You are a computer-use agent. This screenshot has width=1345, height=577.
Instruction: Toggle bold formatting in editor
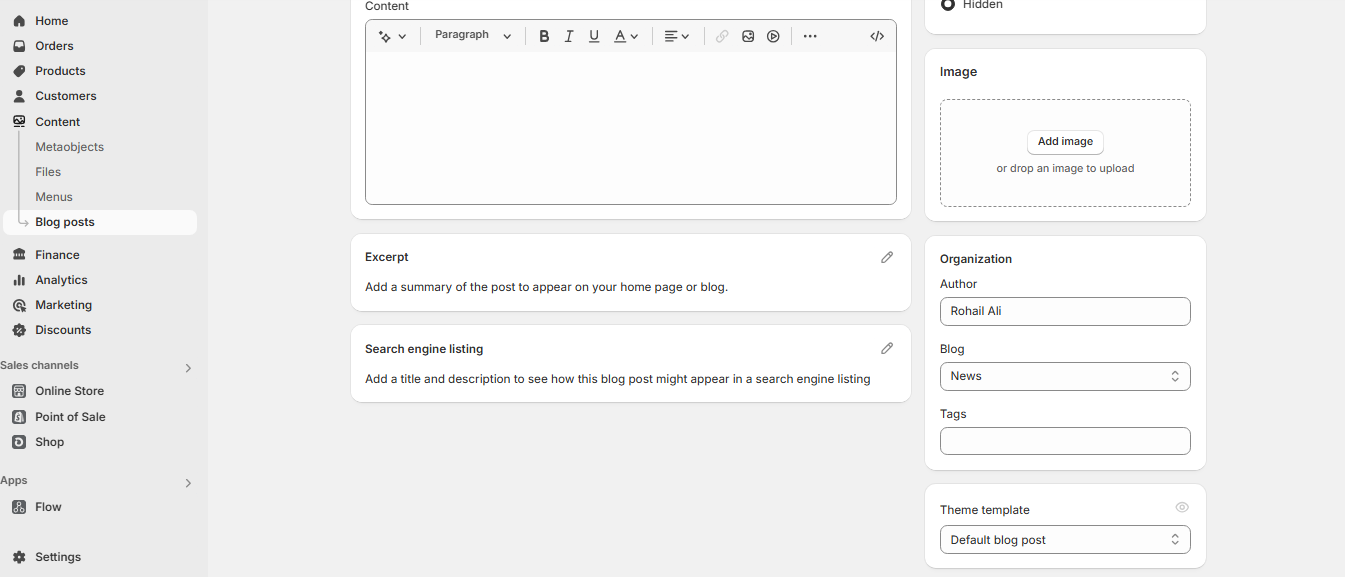pos(544,36)
